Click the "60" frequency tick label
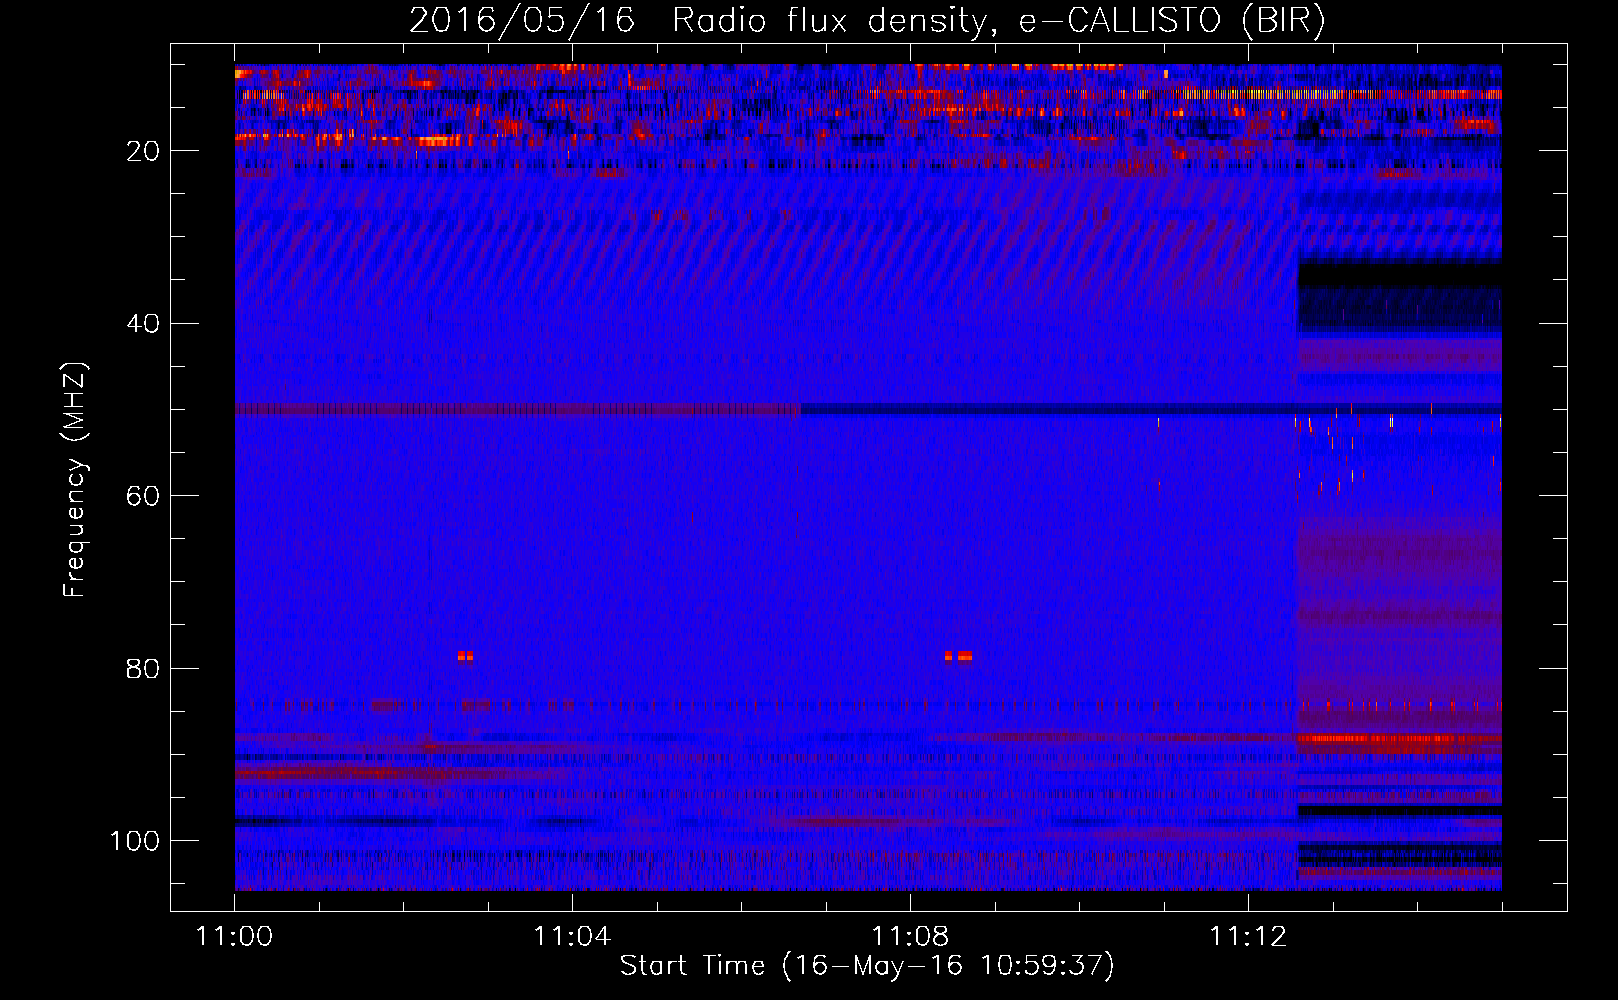The height and width of the screenshot is (1000, 1618). click(143, 496)
